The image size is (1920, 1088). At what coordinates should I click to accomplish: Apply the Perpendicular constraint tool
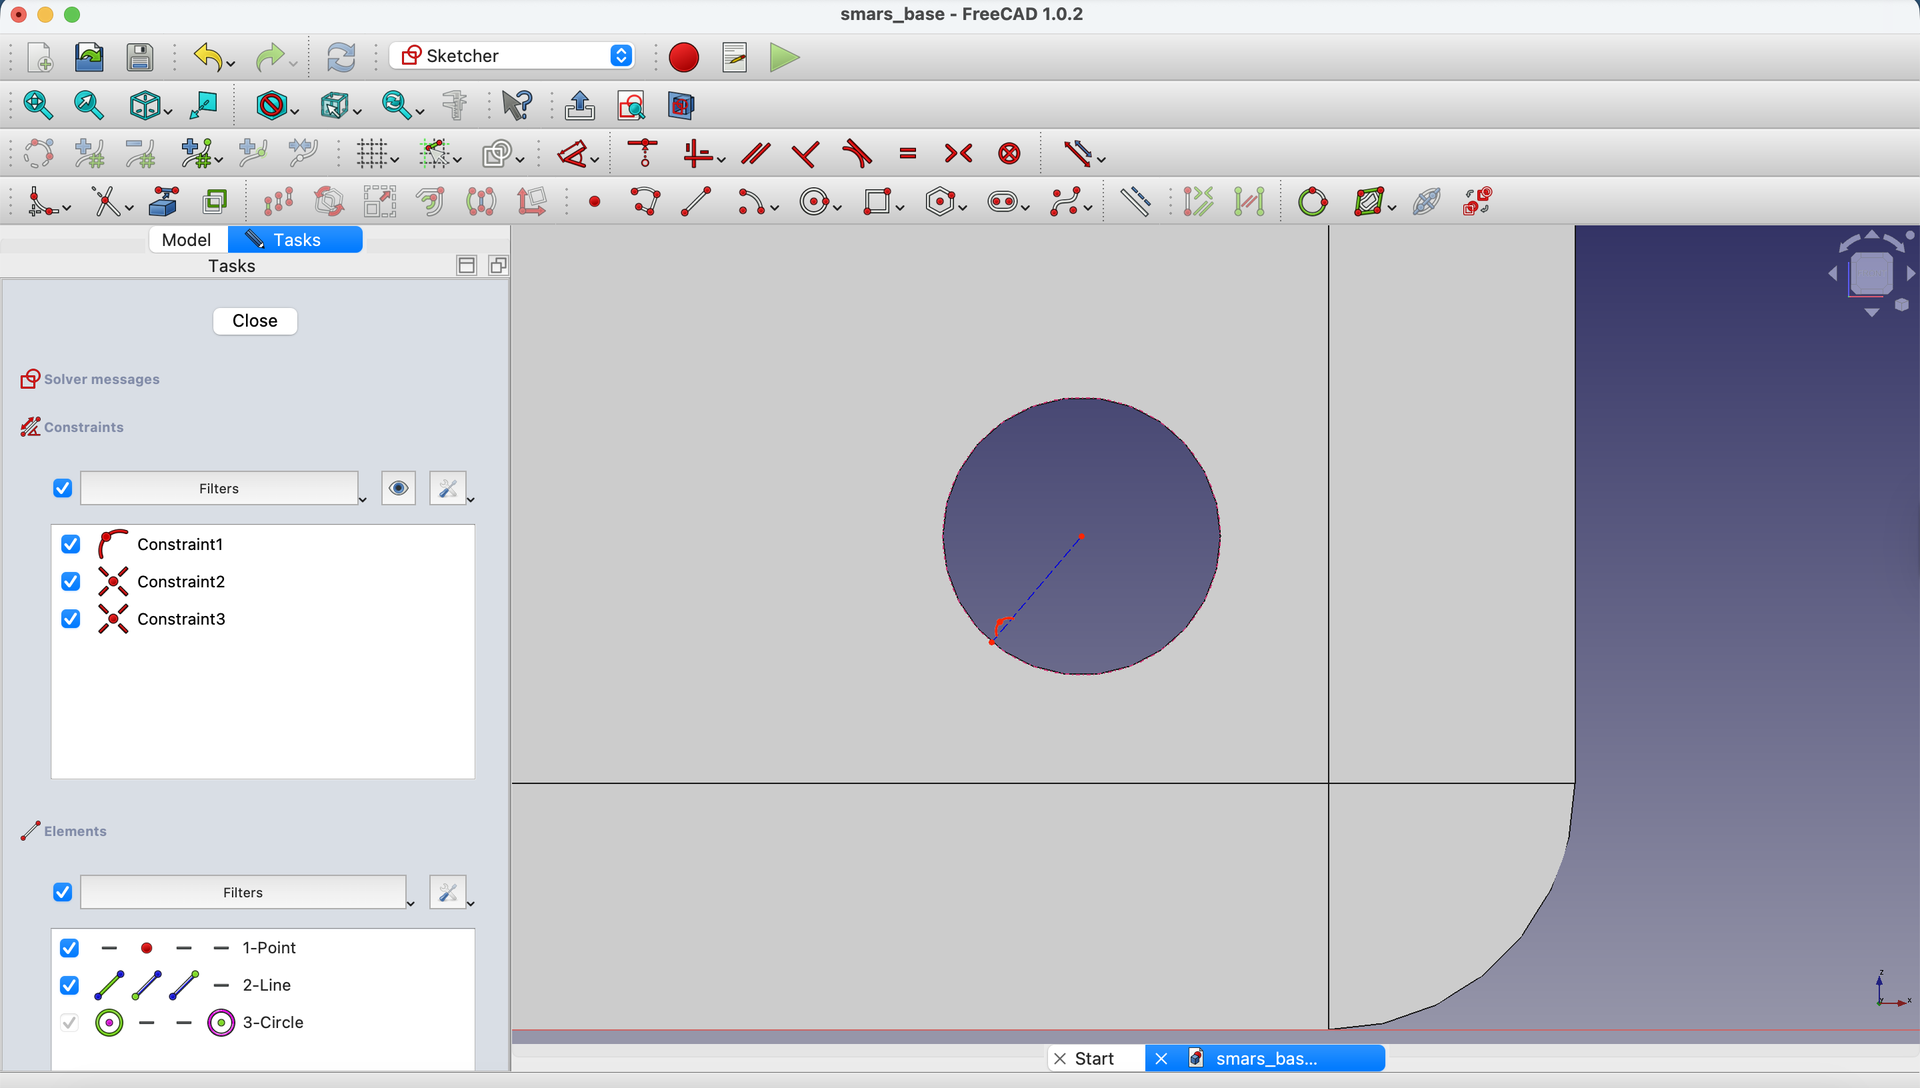coord(806,154)
